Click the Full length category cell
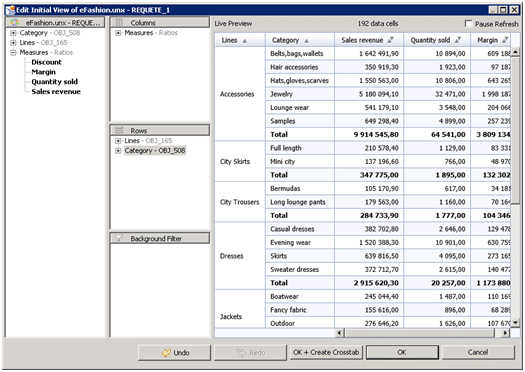Viewport: 525px width, 372px height. pos(300,148)
